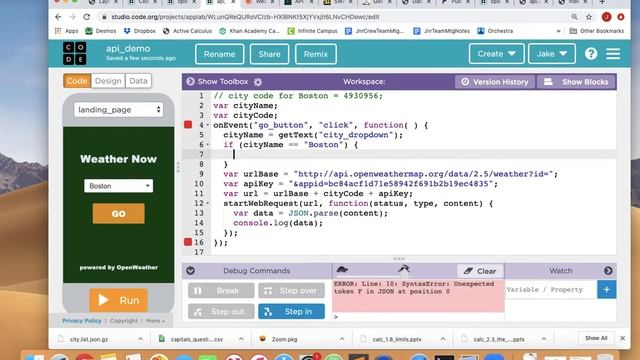Click the browser back arrow

click(58, 17)
